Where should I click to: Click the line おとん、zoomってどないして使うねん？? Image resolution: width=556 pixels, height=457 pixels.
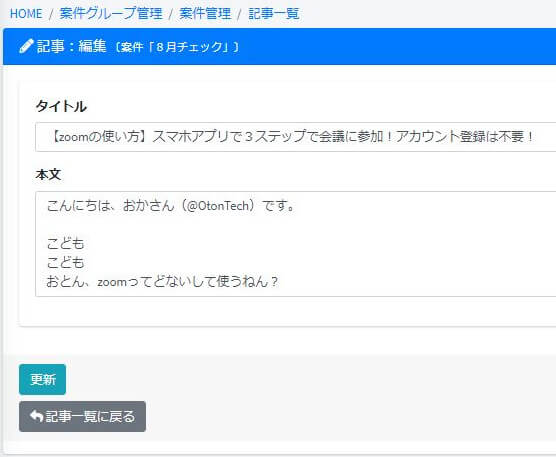[162, 282]
